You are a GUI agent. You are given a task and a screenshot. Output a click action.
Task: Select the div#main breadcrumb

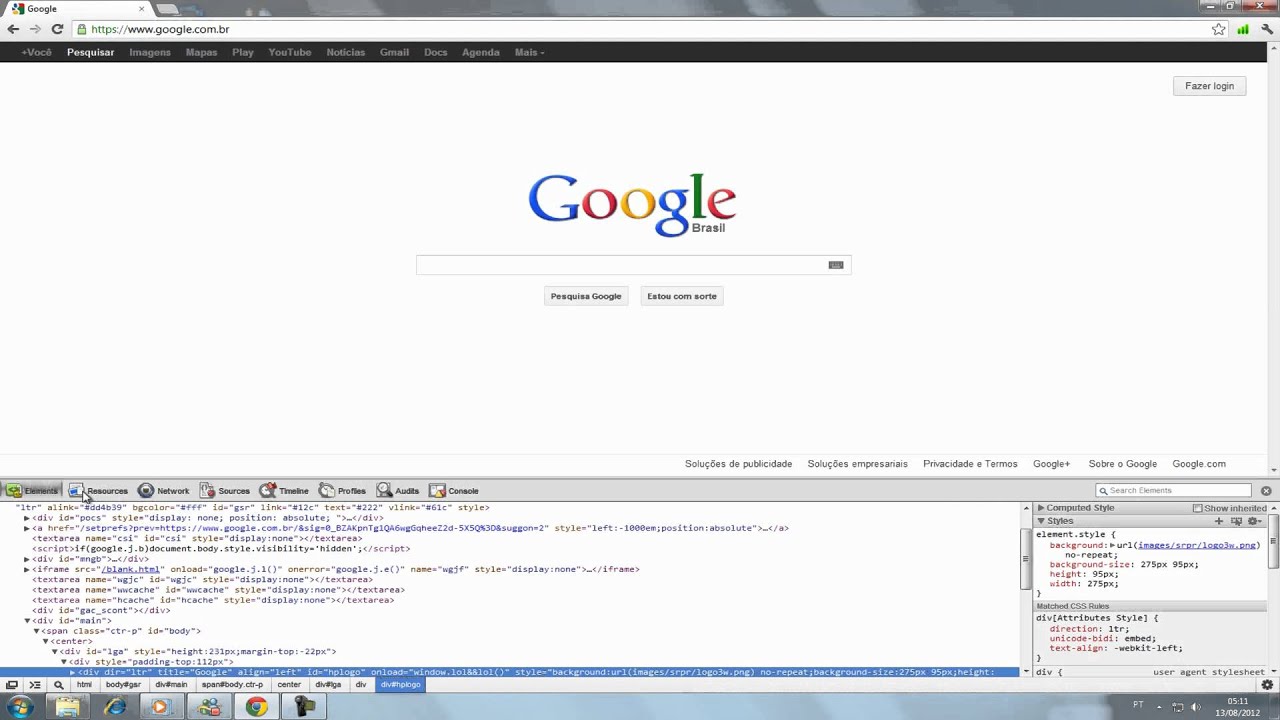pos(171,685)
